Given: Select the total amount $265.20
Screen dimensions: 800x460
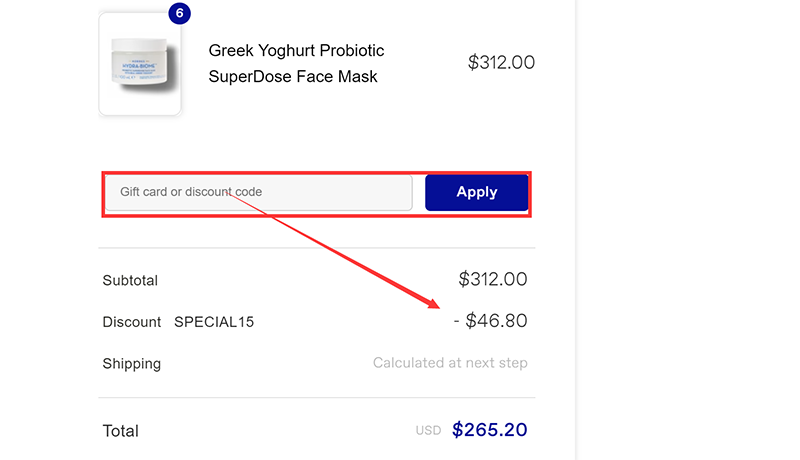Looking at the screenshot, I should (x=489, y=430).
